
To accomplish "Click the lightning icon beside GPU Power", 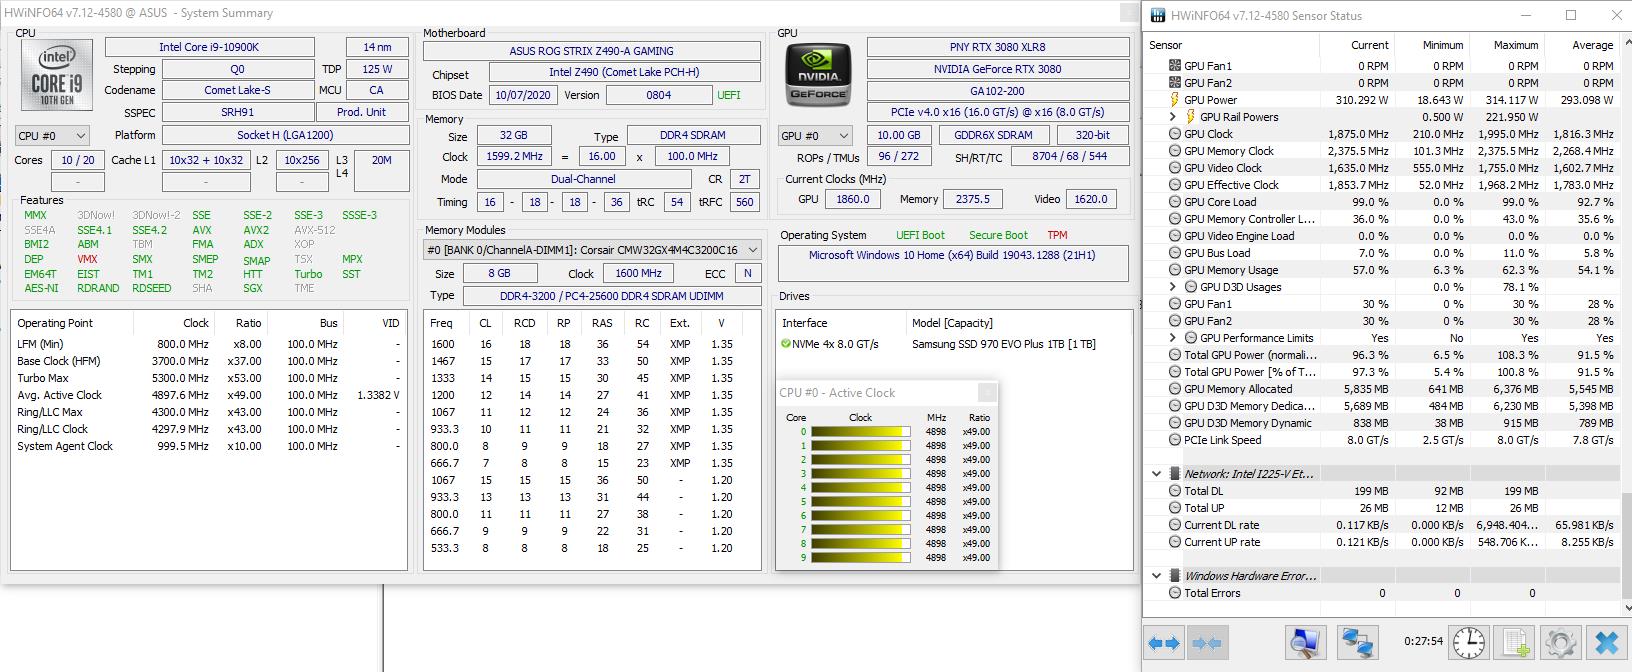I will coord(1175,100).
